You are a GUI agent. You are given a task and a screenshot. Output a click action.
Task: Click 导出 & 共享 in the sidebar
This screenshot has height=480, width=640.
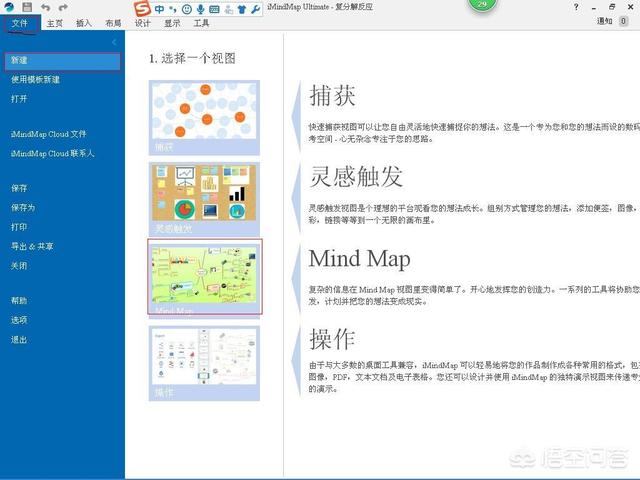[32, 246]
